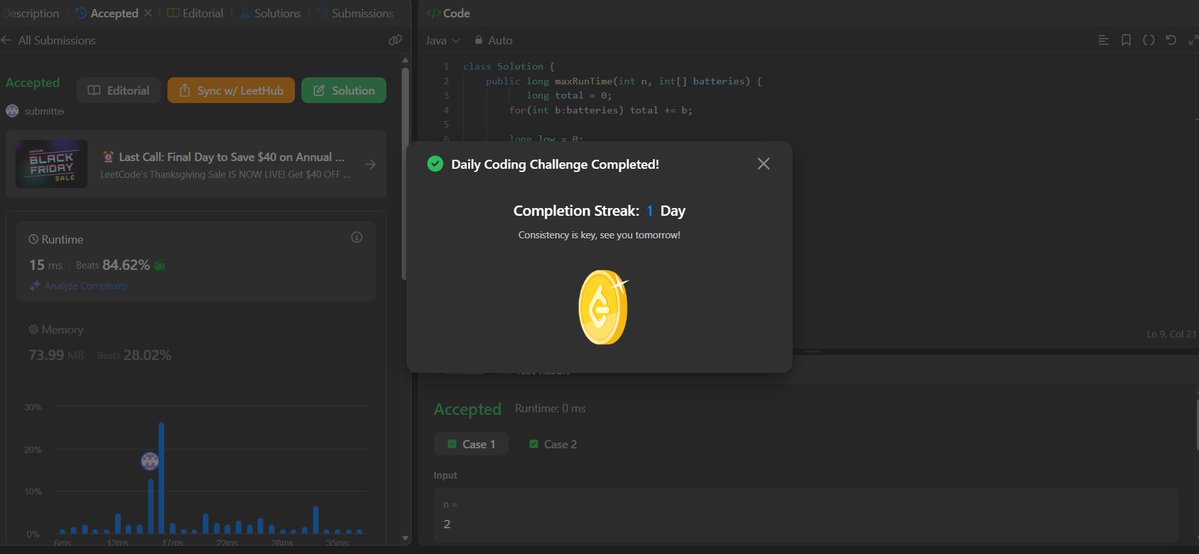Close the Accepted tab

coord(148,13)
